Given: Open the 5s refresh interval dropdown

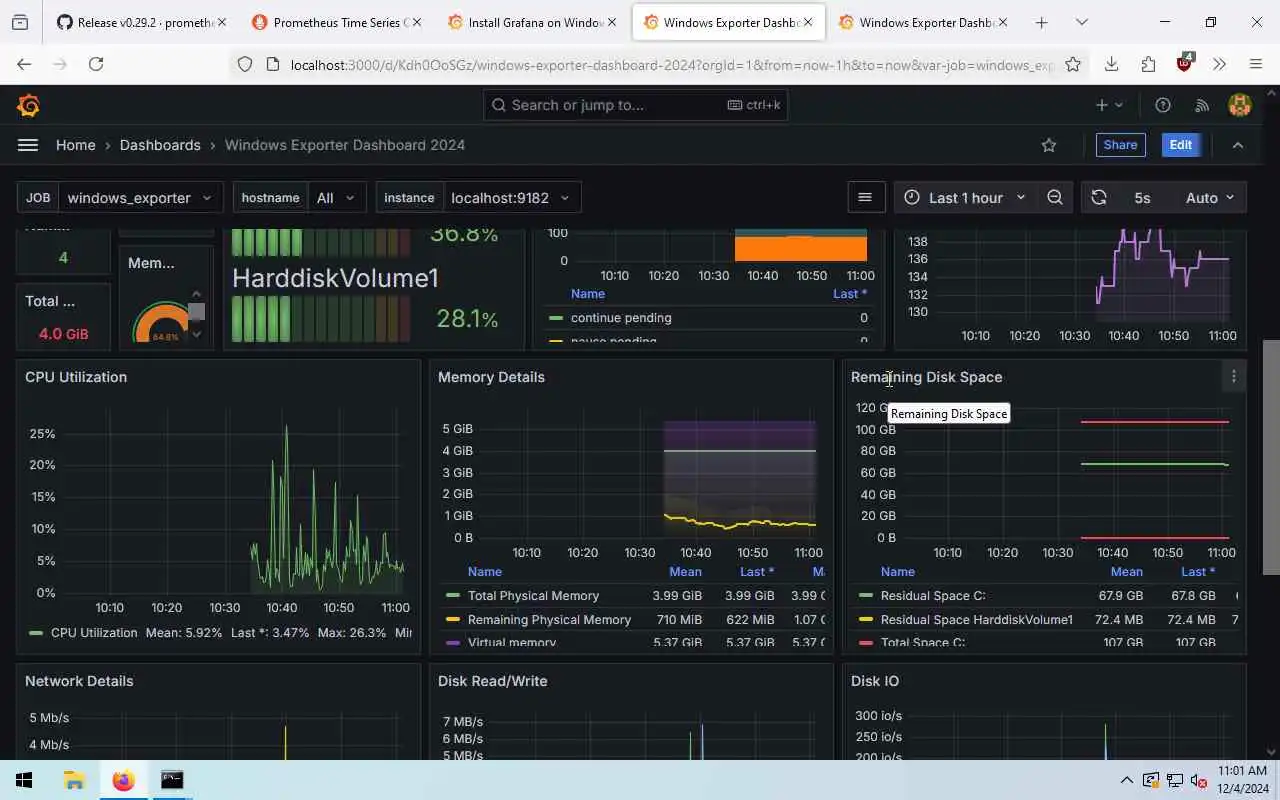Looking at the screenshot, I should click(1142, 198).
